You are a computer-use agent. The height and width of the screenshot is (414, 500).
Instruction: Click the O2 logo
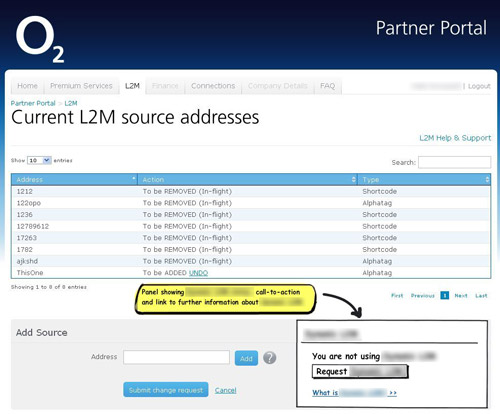[40, 39]
